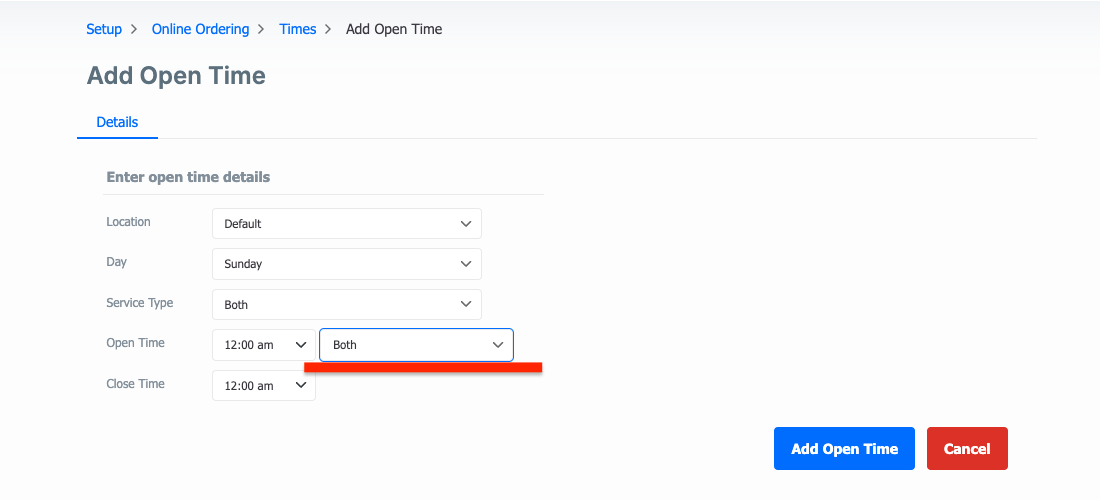Screen dimensions: 1100x500
Task: Open the Open Time 12:00 am dropdown
Action: (264, 345)
